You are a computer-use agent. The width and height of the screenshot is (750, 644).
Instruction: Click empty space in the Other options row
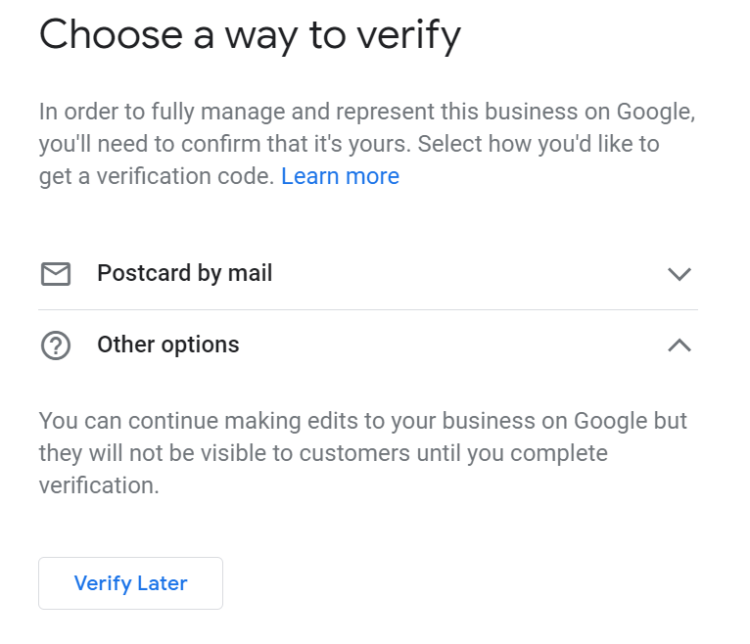click(450, 346)
